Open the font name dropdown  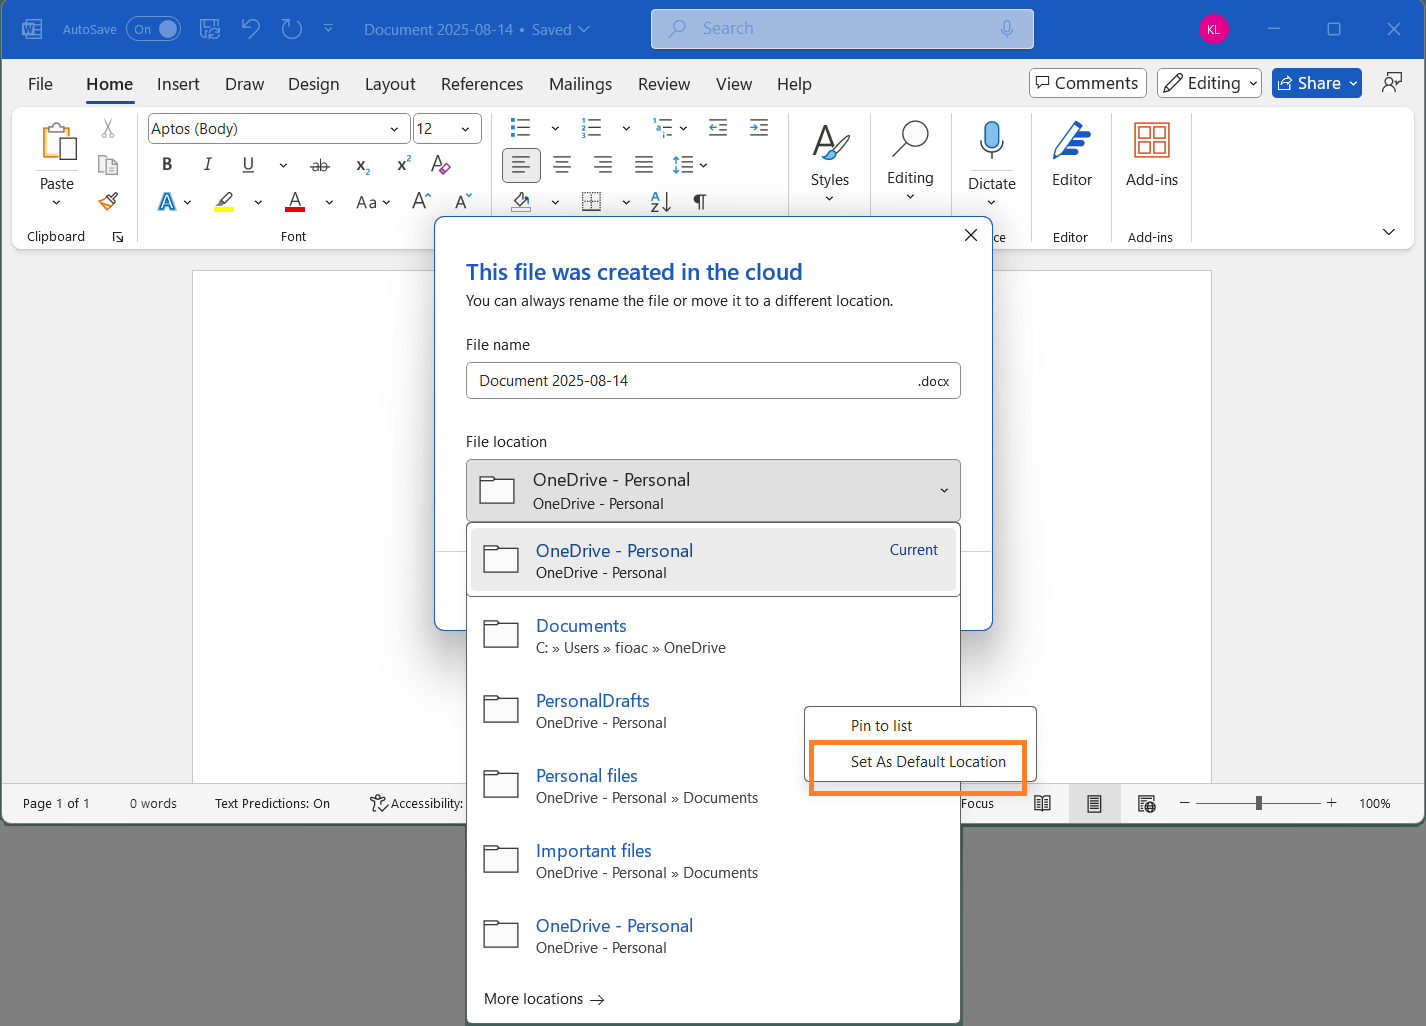[394, 128]
